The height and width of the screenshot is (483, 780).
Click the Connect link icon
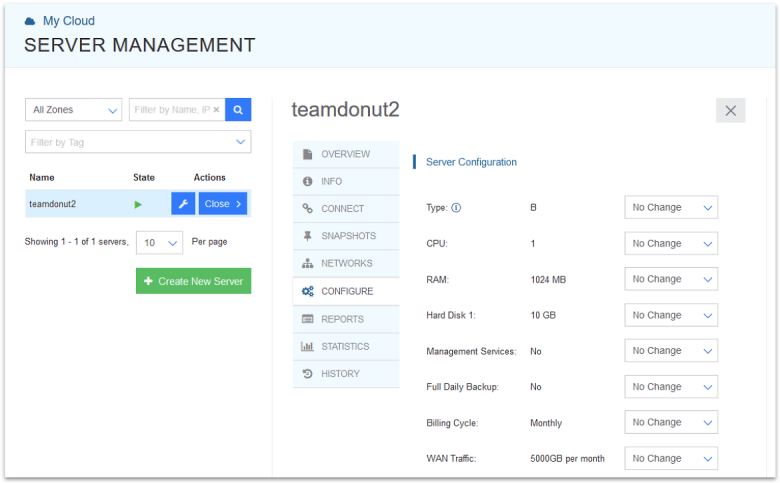point(307,208)
